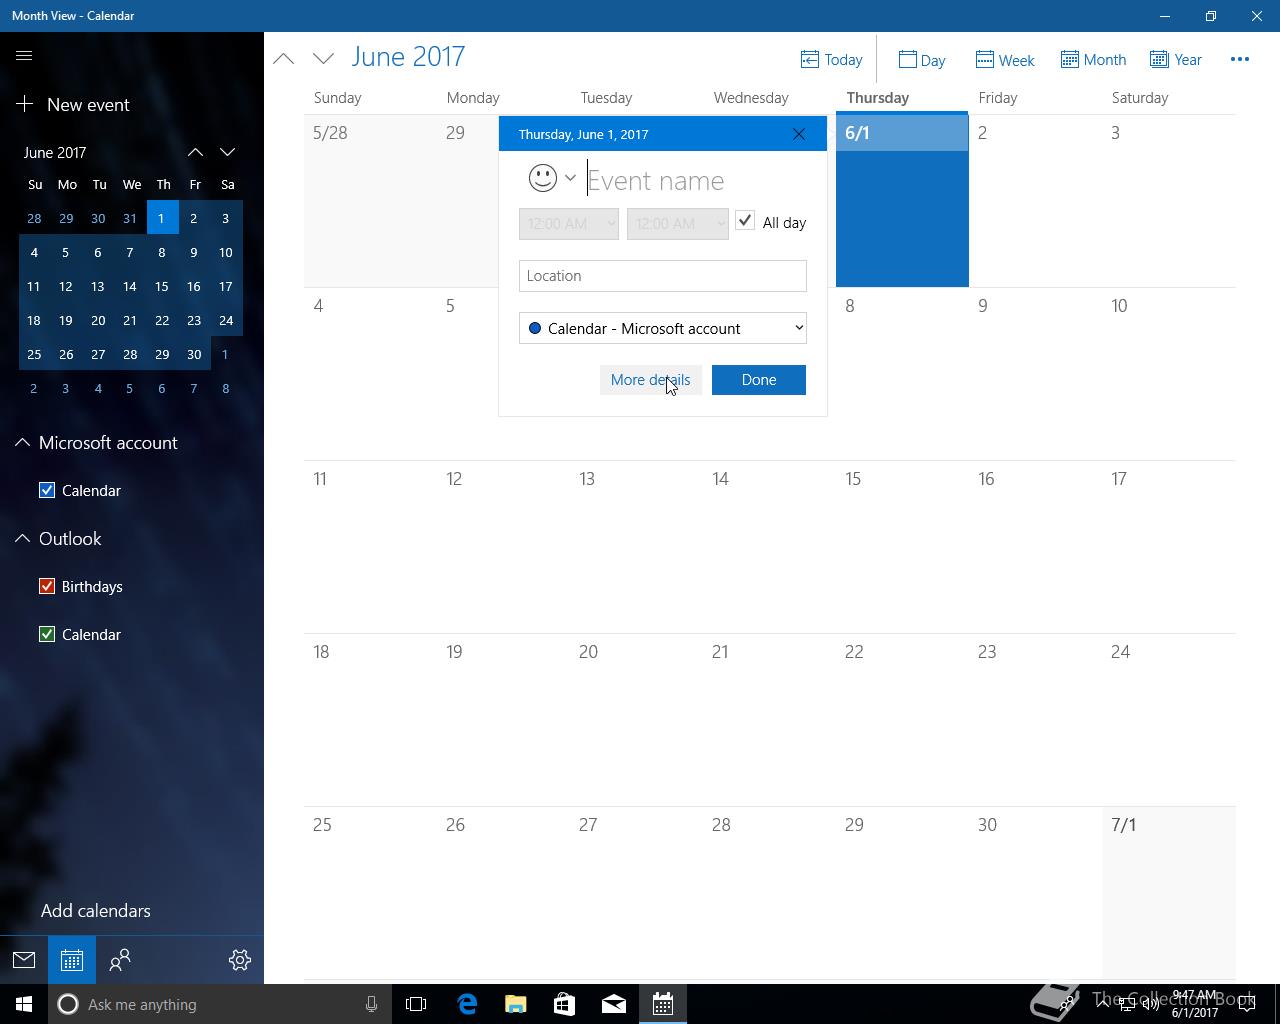The image size is (1280, 1024).
Task: Jump to Today in calendar
Action: tap(831, 60)
